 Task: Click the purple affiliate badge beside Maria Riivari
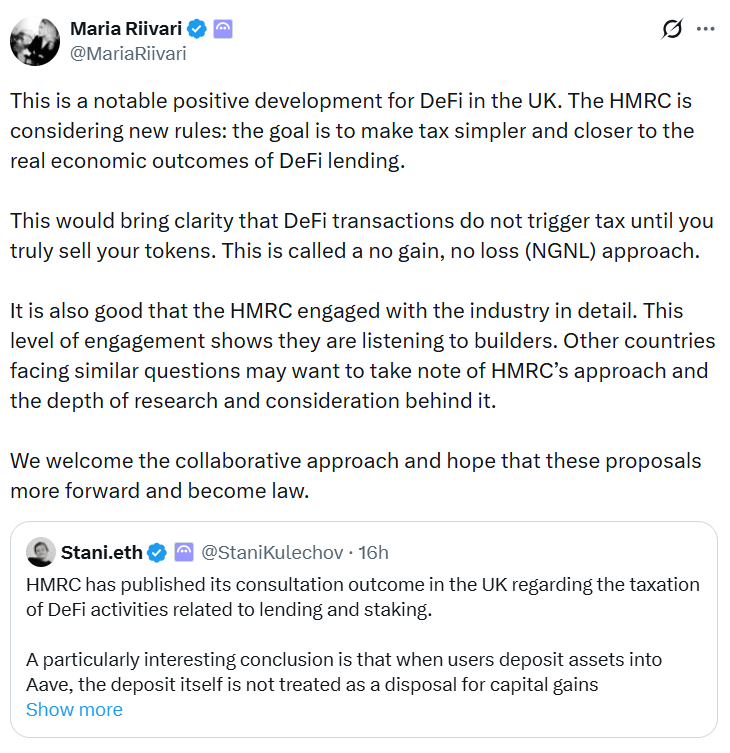[x=224, y=30]
